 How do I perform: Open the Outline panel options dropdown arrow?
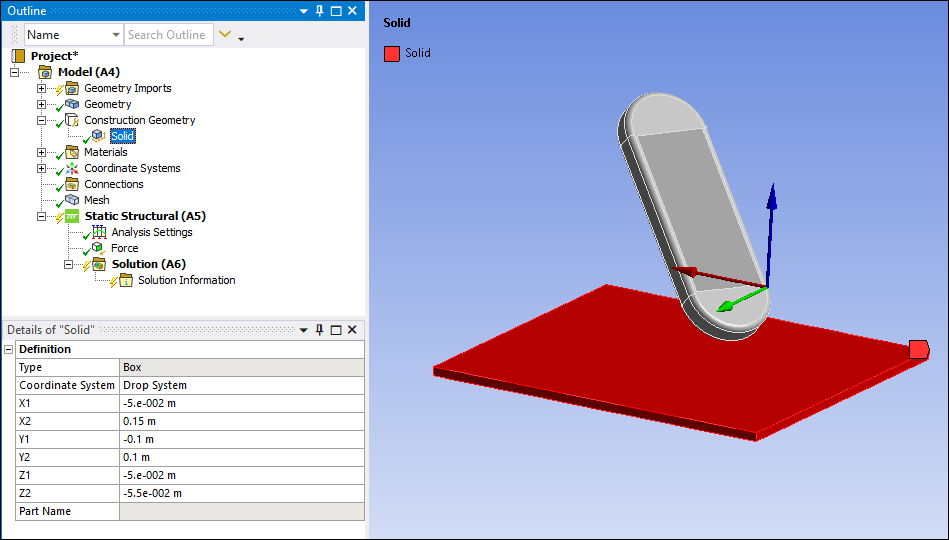click(x=304, y=11)
